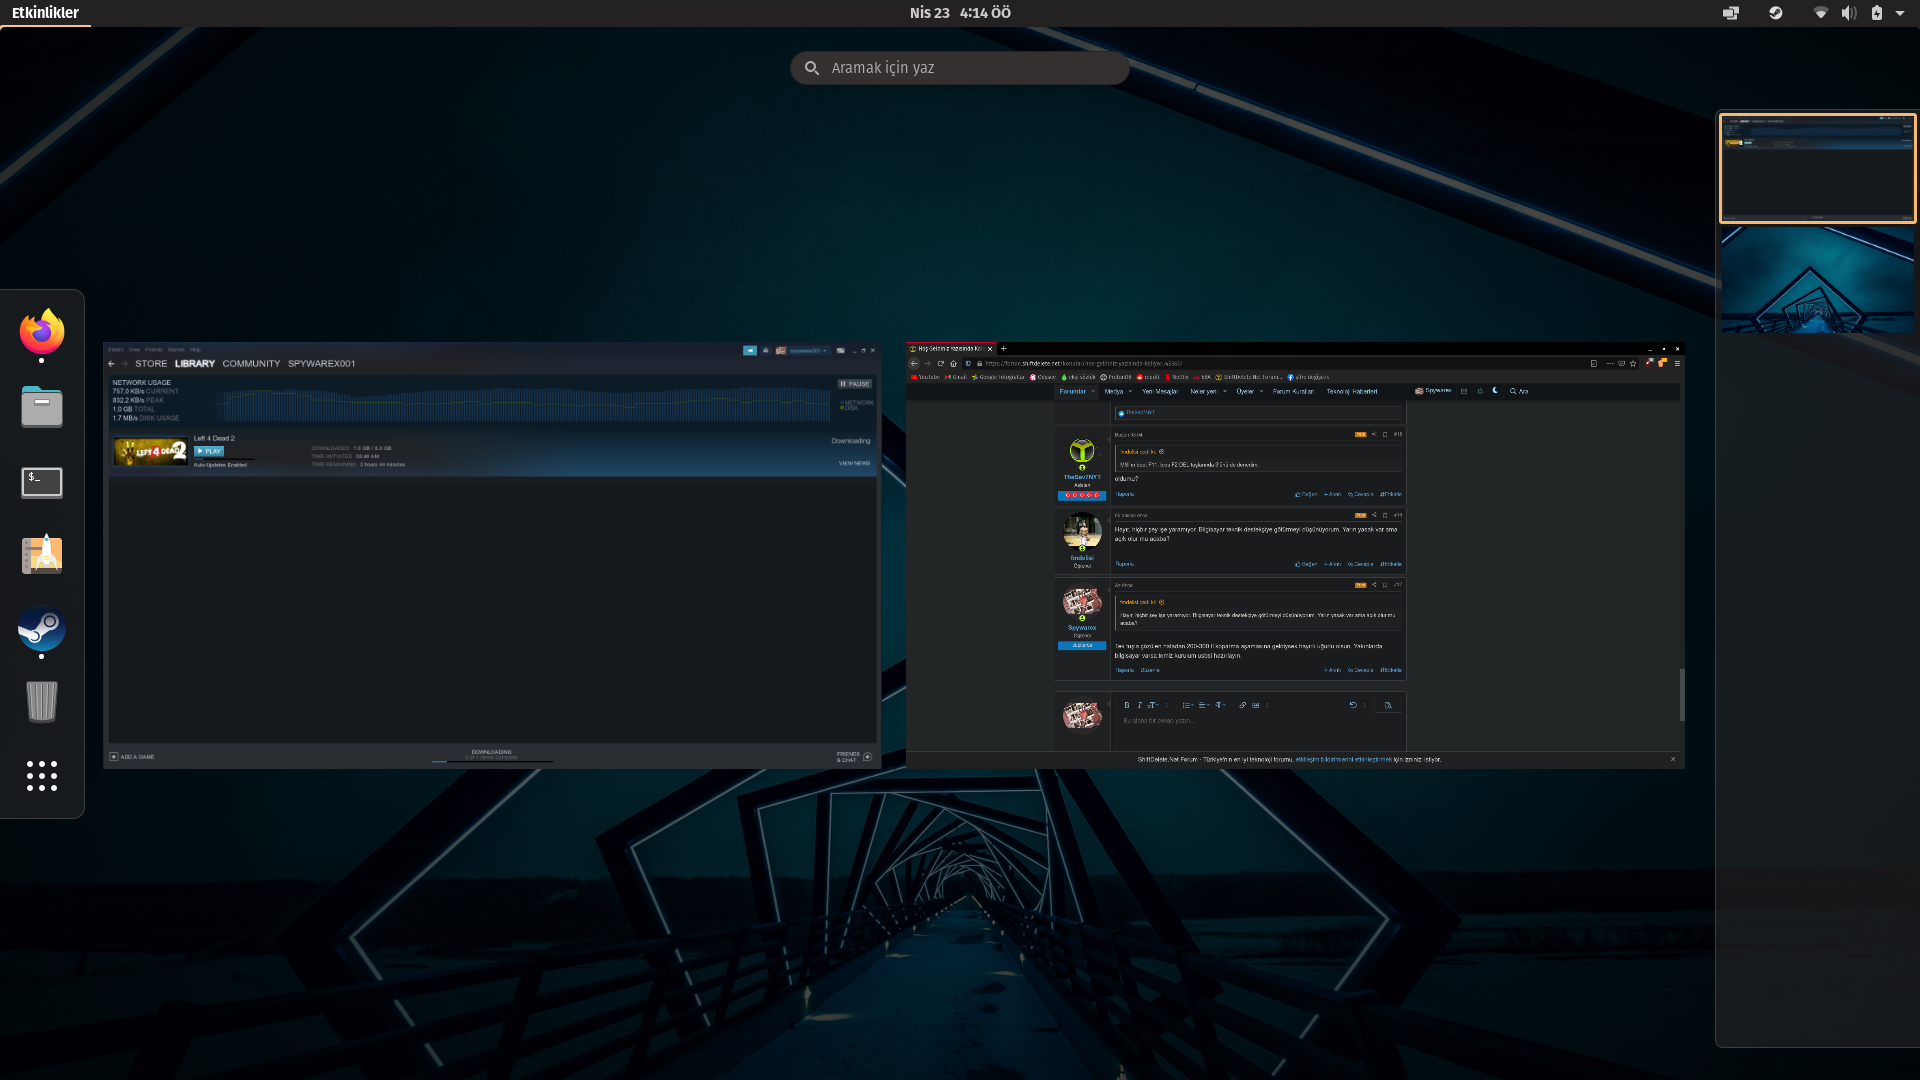Toggle bold formatting in the reply editor
The width and height of the screenshot is (1920, 1080).
1127,705
